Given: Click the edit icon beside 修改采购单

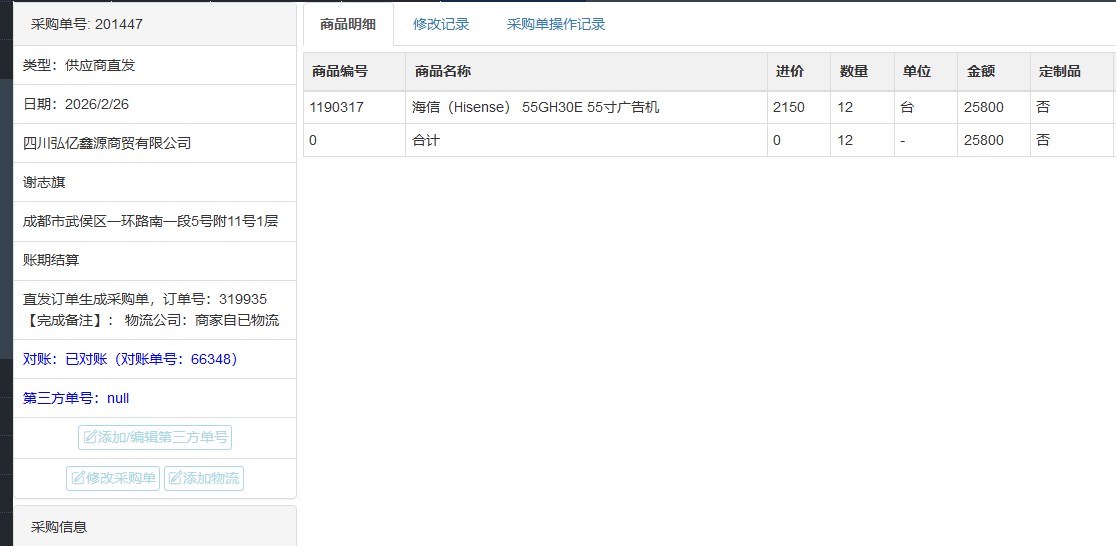Looking at the screenshot, I should (78, 479).
